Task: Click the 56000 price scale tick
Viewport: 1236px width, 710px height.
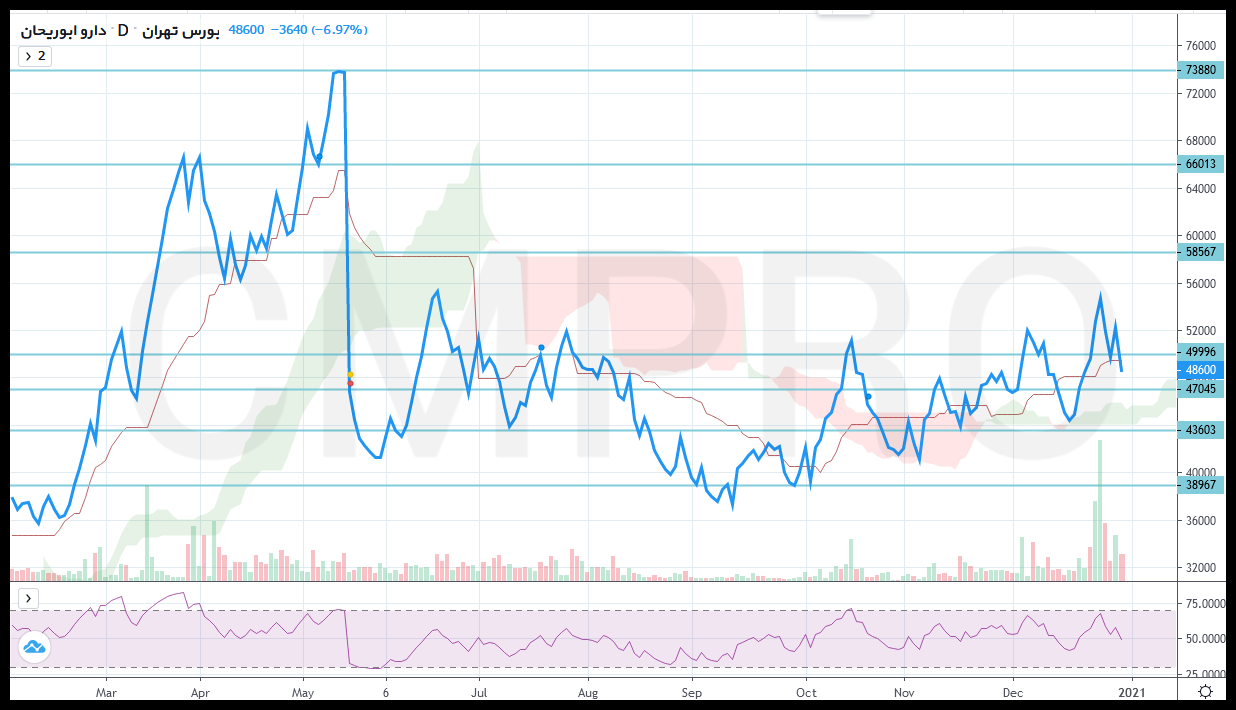Action: coord(1200,284)
